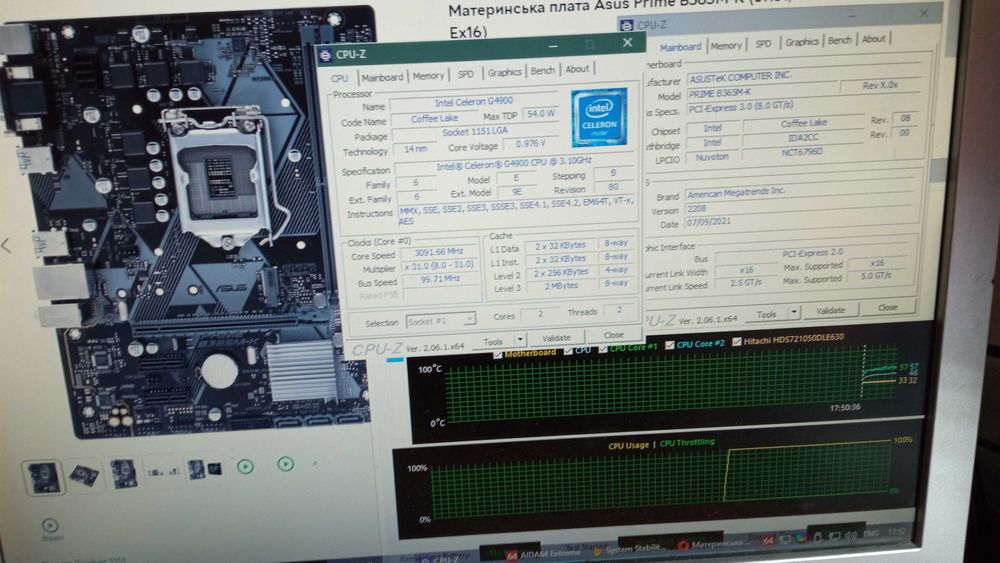Select the thumbnail showing board with box
Image resolution: width=1000 pixels, height=563 pixels.
(x=205, y=471)
